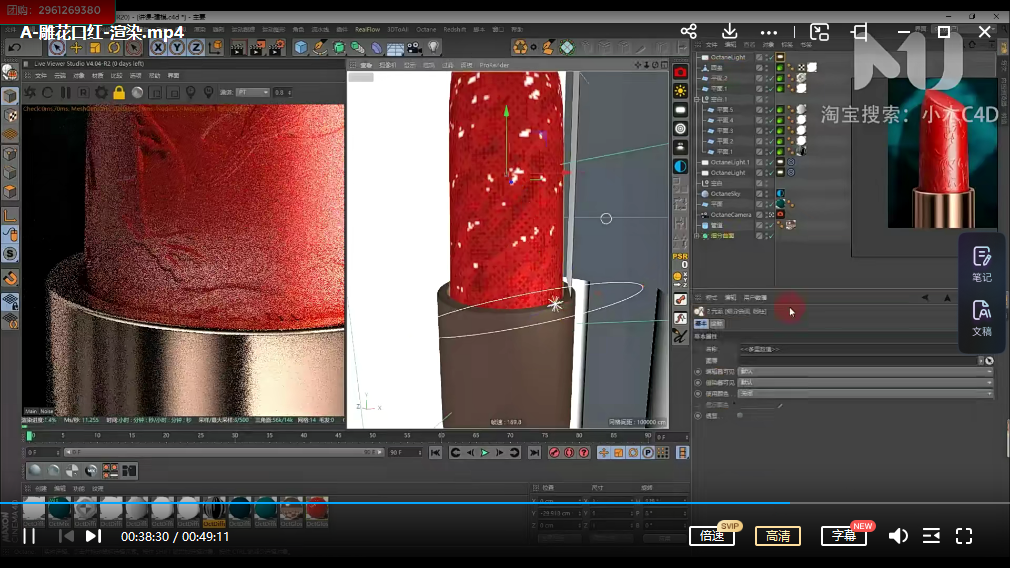Go to start of C4D timeline

point(435,453)
